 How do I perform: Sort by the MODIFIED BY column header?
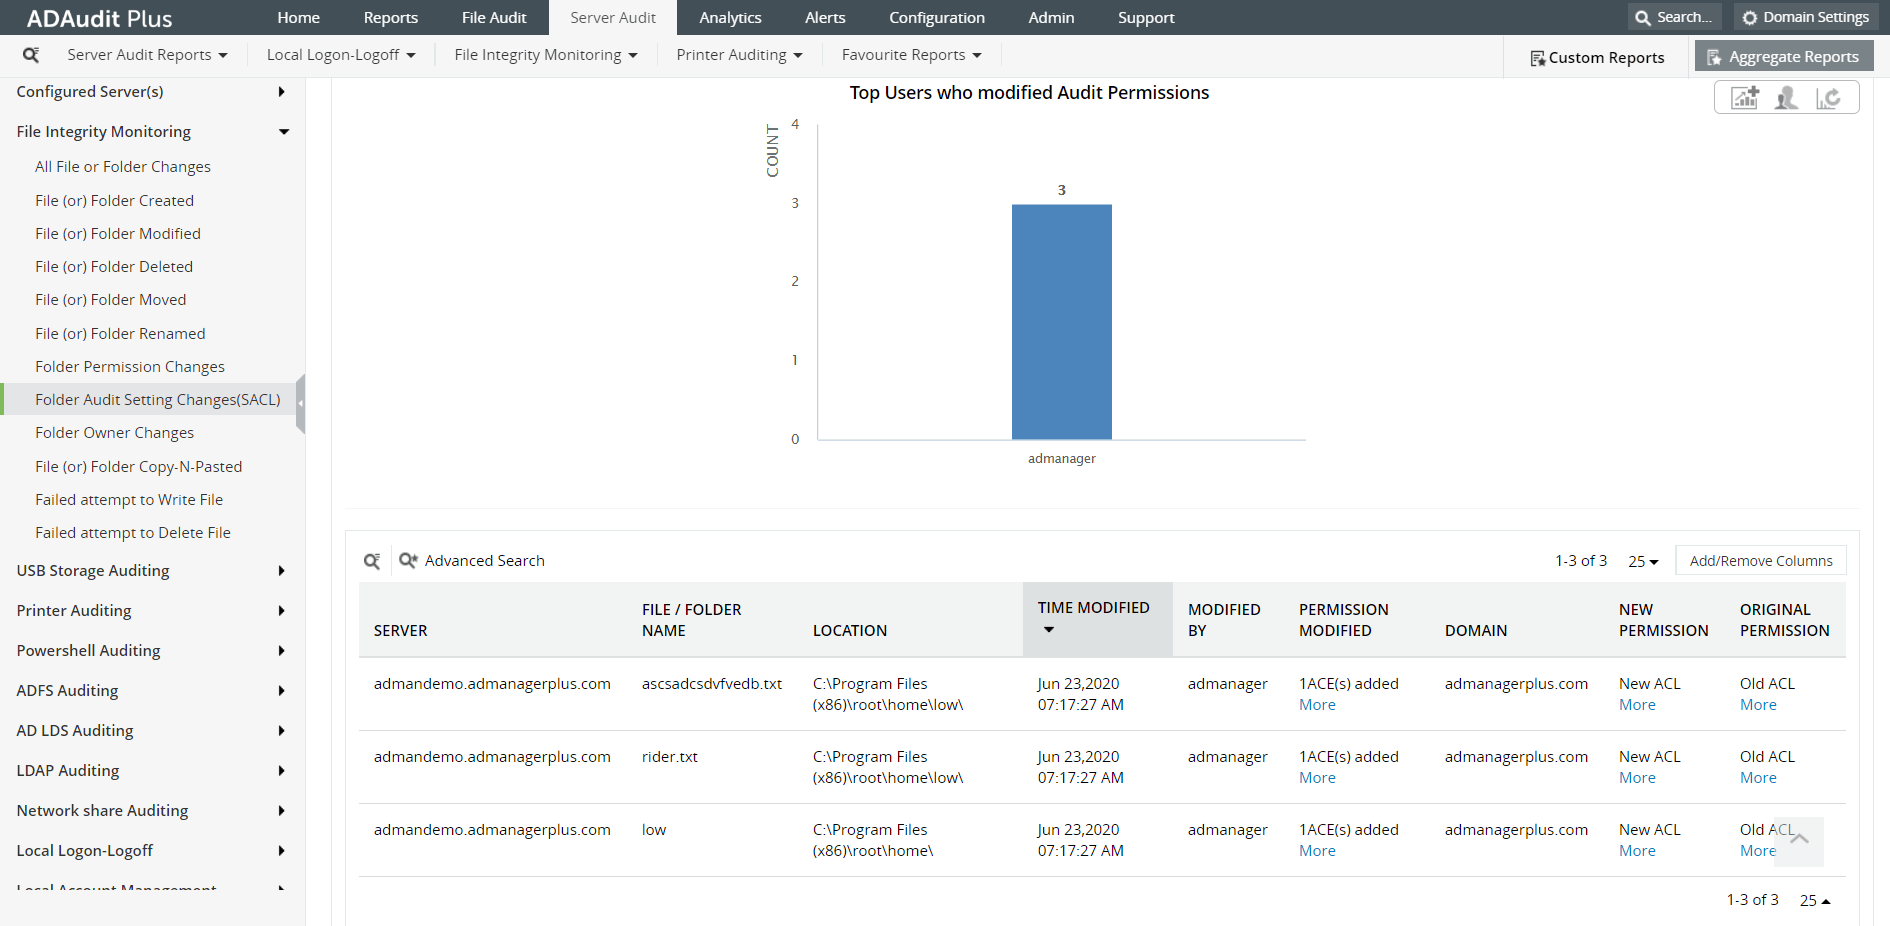tap(1224, 620)
